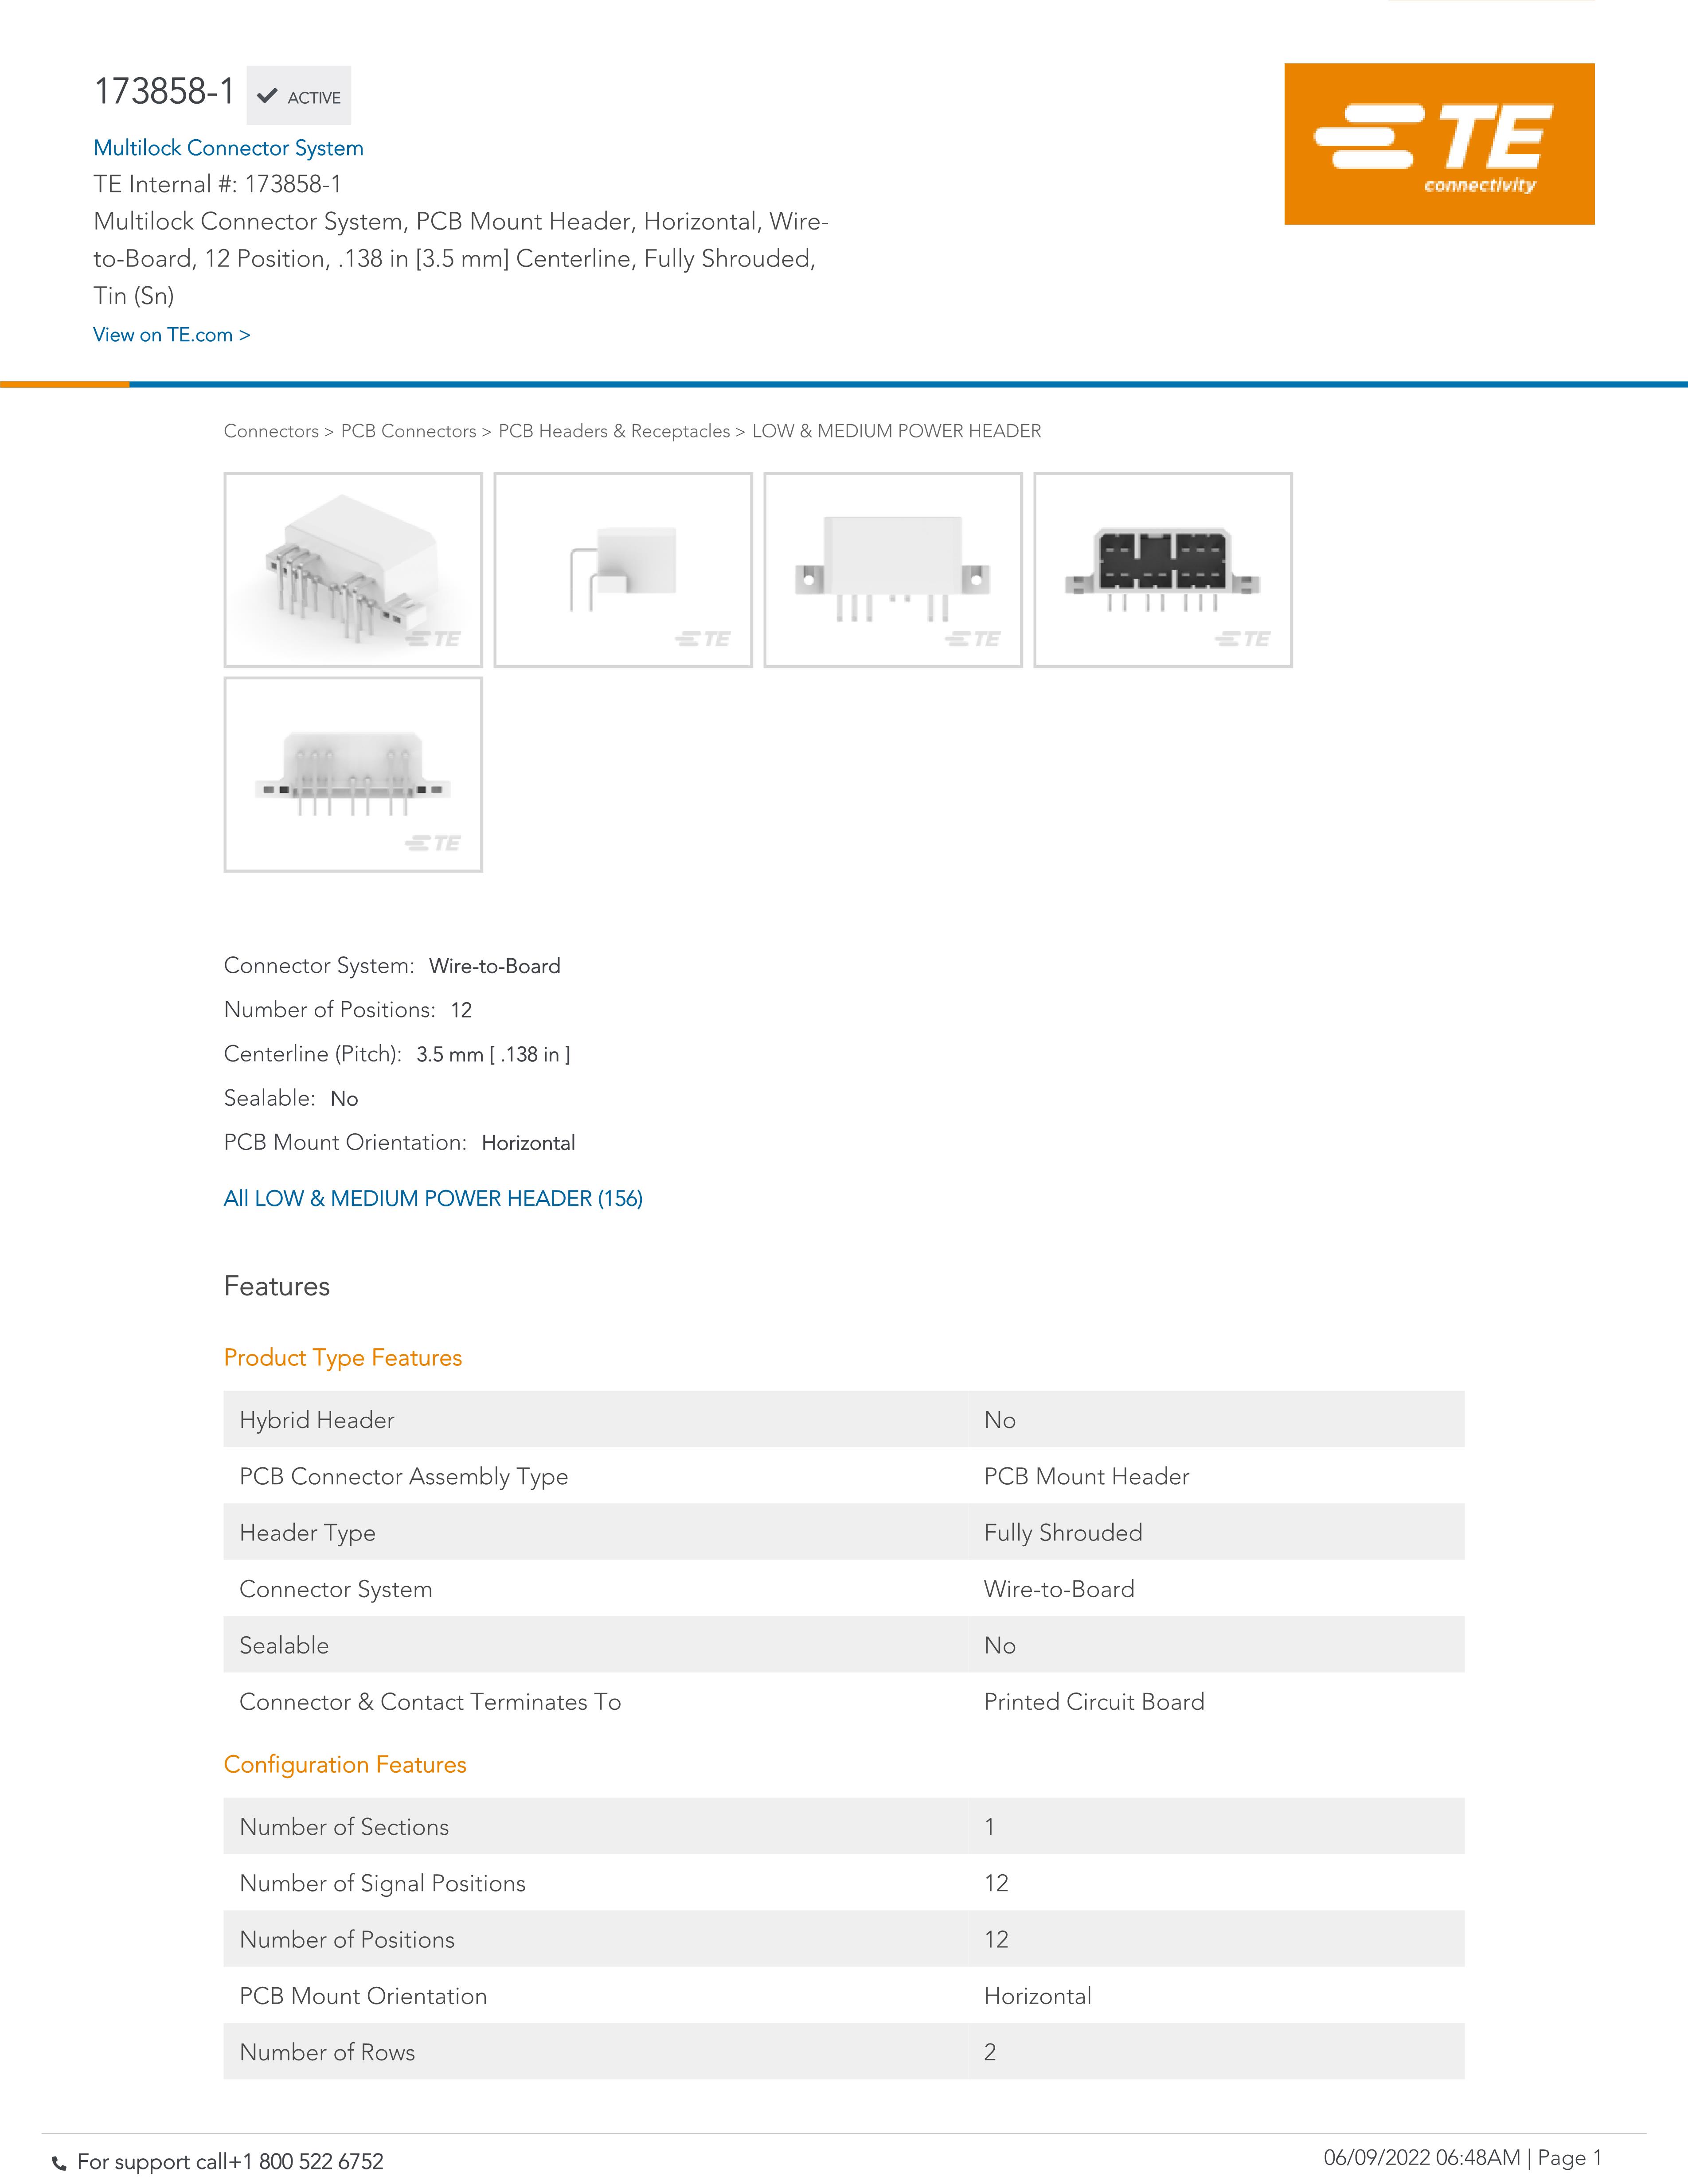Click the Hybrid Header table row
Viewport: 1688px width, 2184px height.
pos(843,1419)
